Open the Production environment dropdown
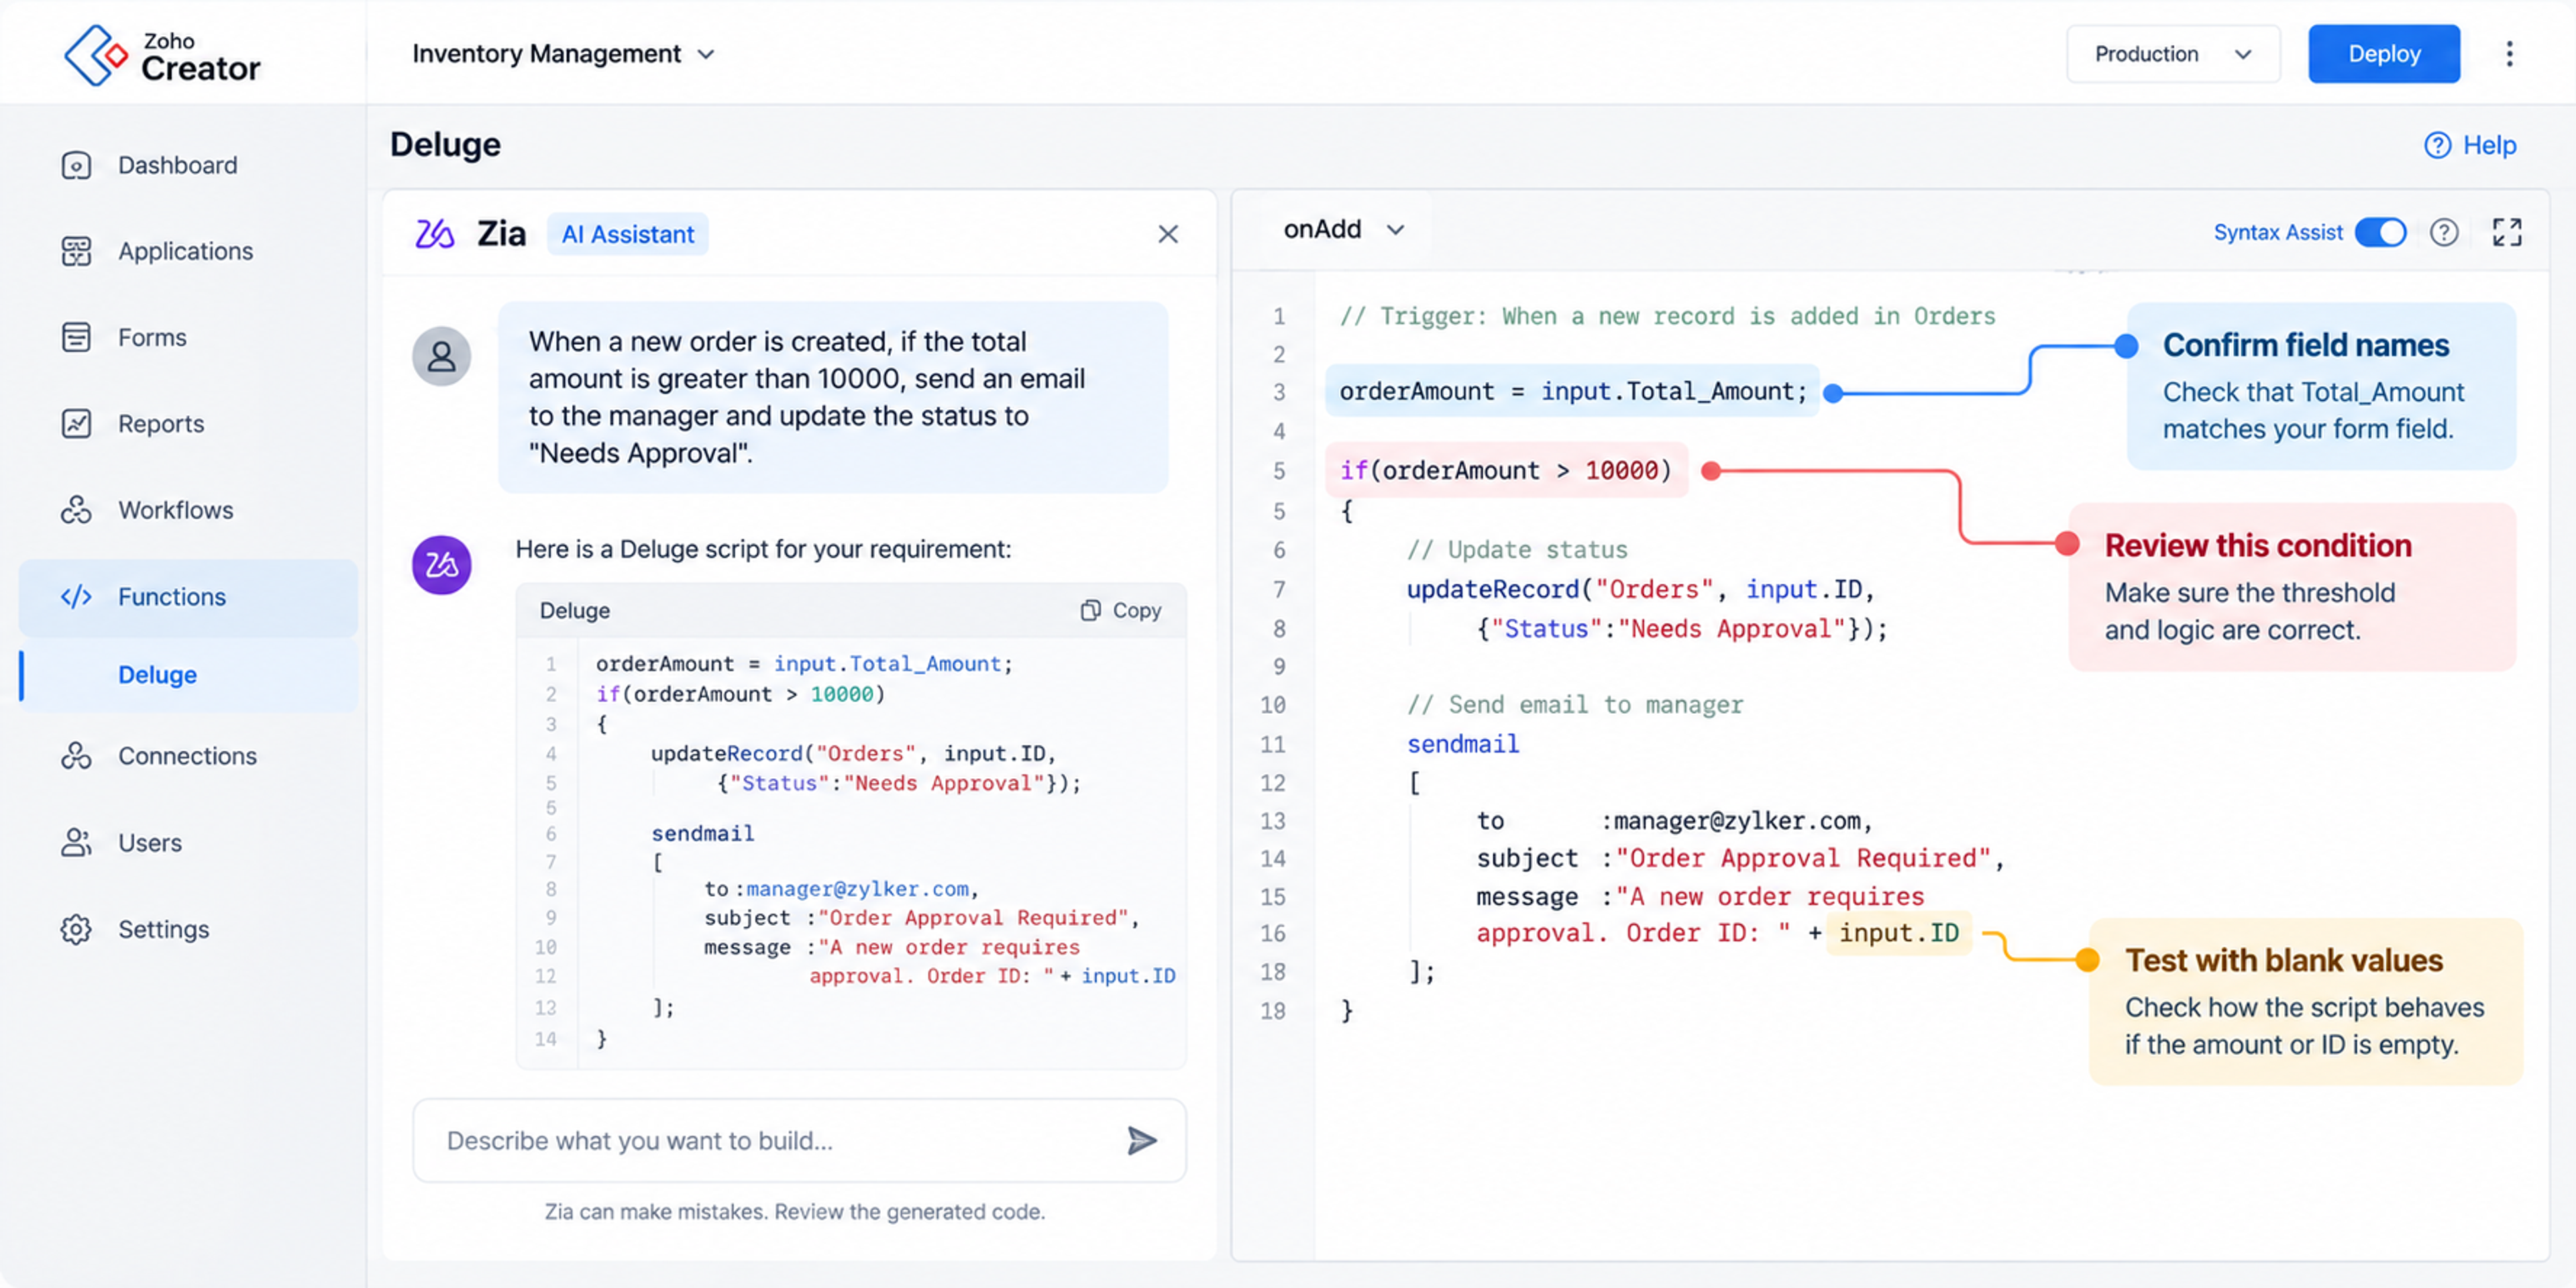Viewport: 2576px width, 1288px height. tap(2173, 54)
